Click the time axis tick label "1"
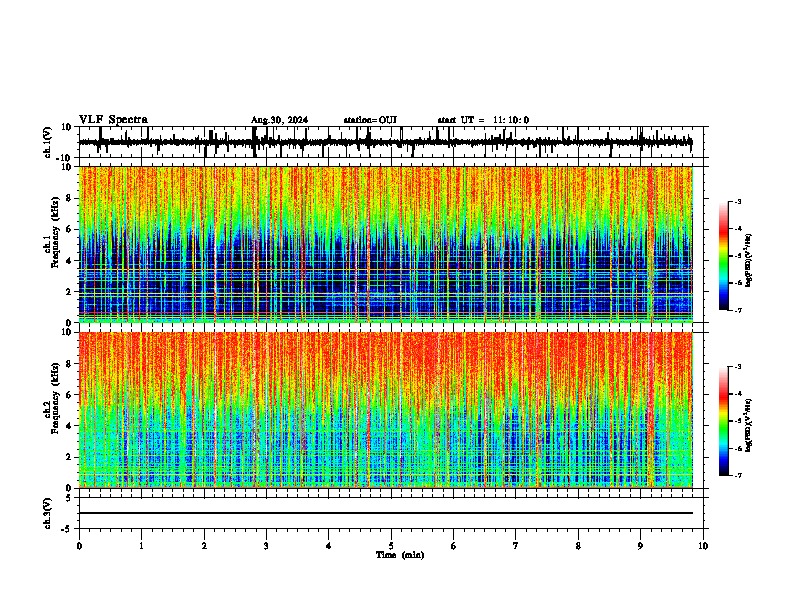 click(x=141, y=546)
